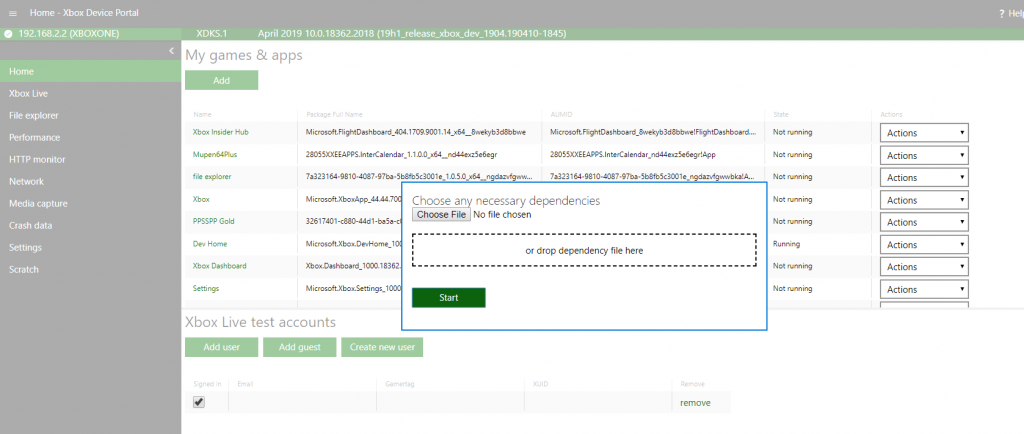The width and height of the screenshot is (1024, 434).
Task: Click the drop dependency file area
Action: point(584,250)
